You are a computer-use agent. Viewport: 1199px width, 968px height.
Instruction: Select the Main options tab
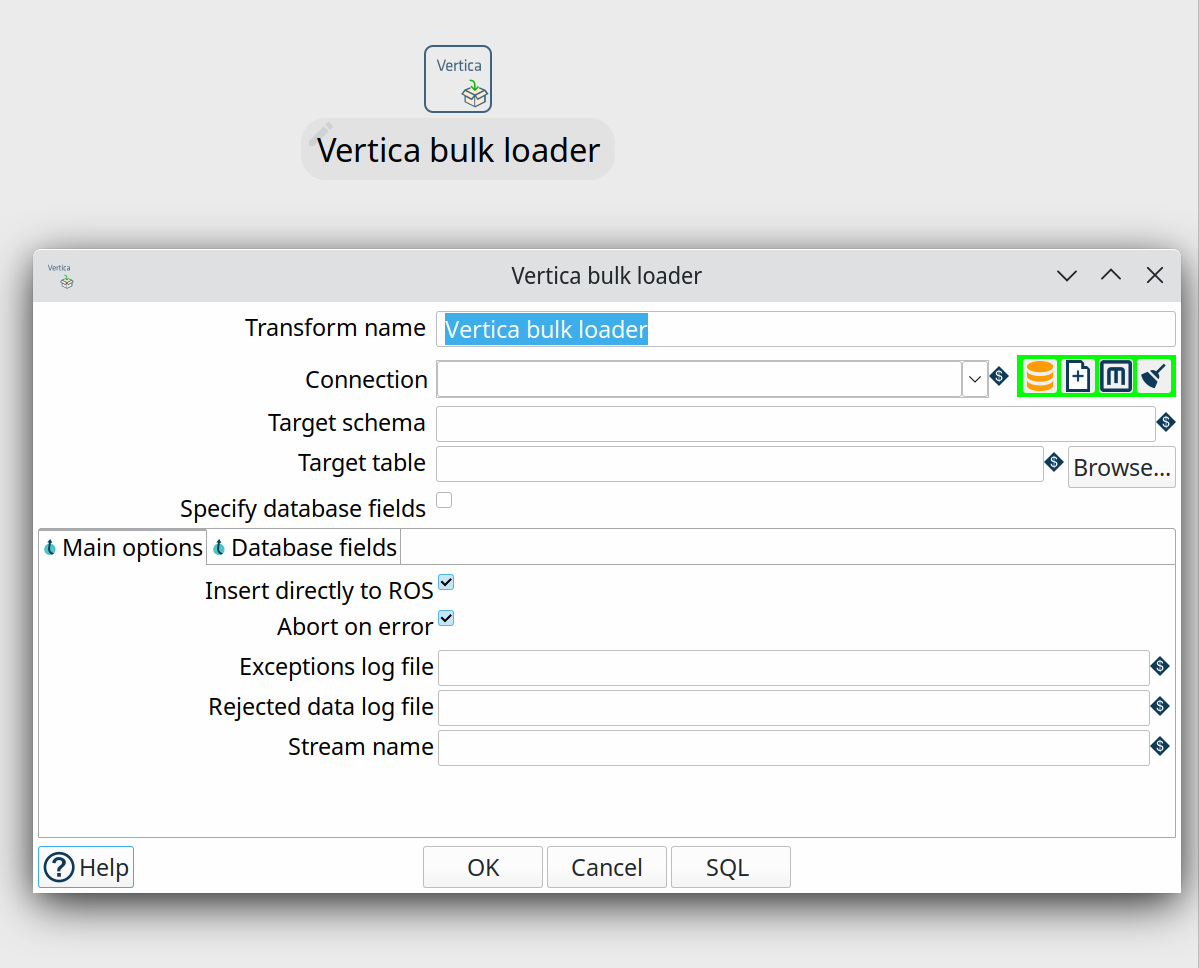123,548
